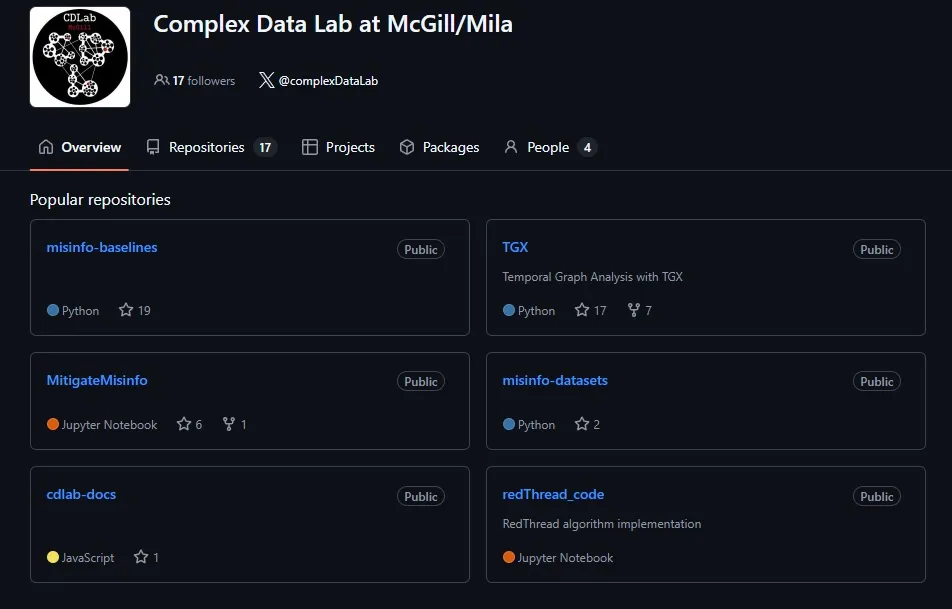Viewport: 952px width, 609px height.
Task: Click the star icon on misinfo-baselines
Action: 126,310
